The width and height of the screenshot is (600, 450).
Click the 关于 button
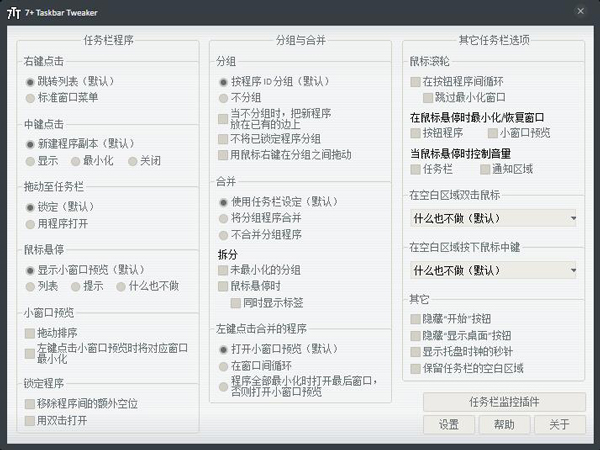pos(560,425)
